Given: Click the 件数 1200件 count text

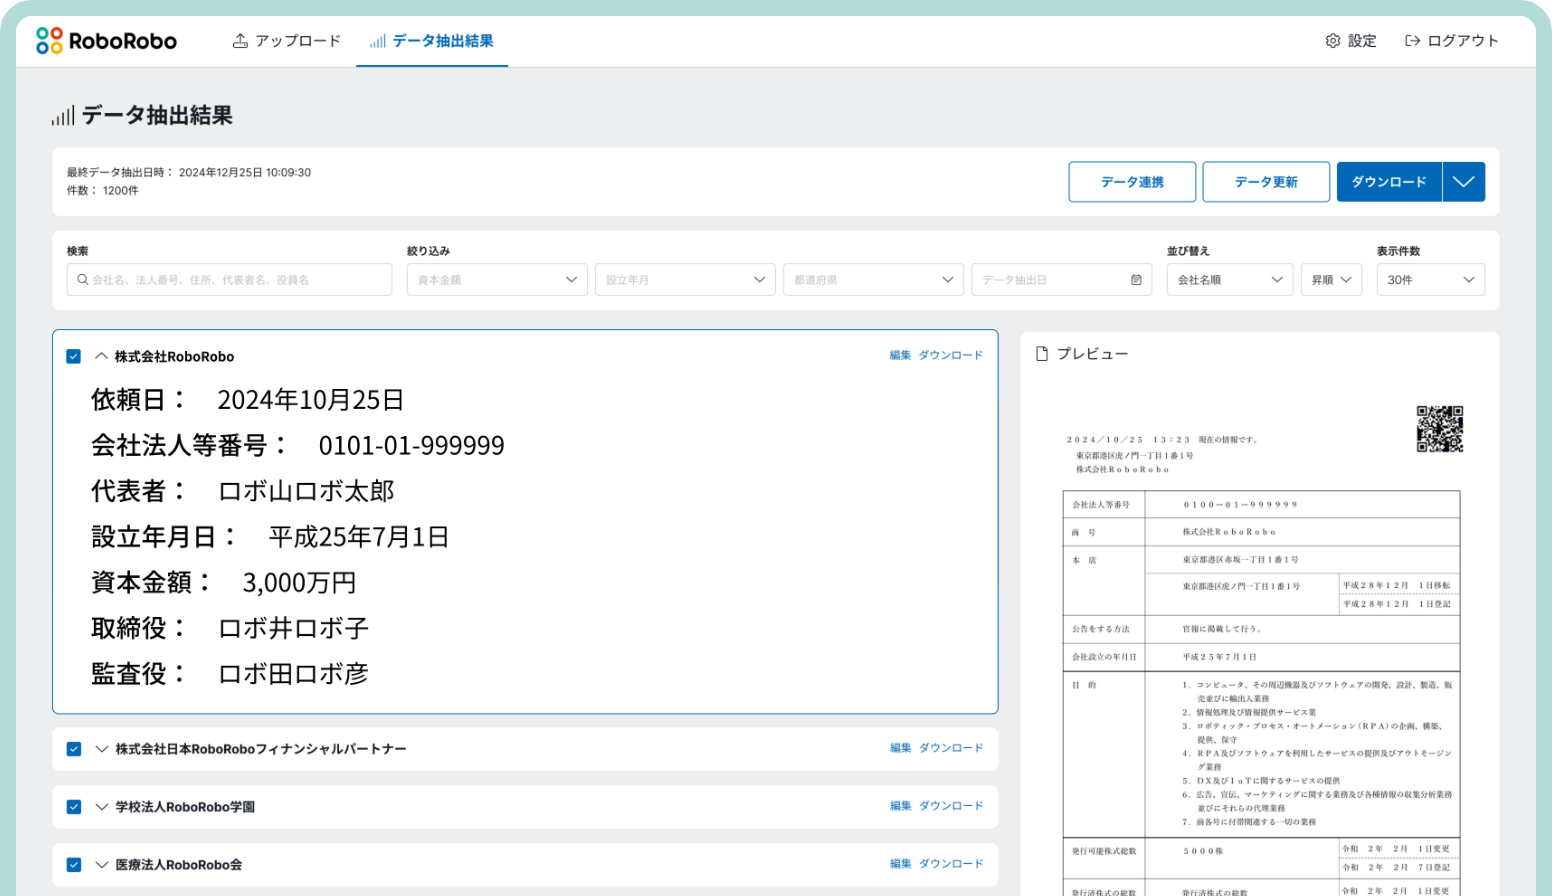Looking at the screenshot, I should tap(103, 190).
